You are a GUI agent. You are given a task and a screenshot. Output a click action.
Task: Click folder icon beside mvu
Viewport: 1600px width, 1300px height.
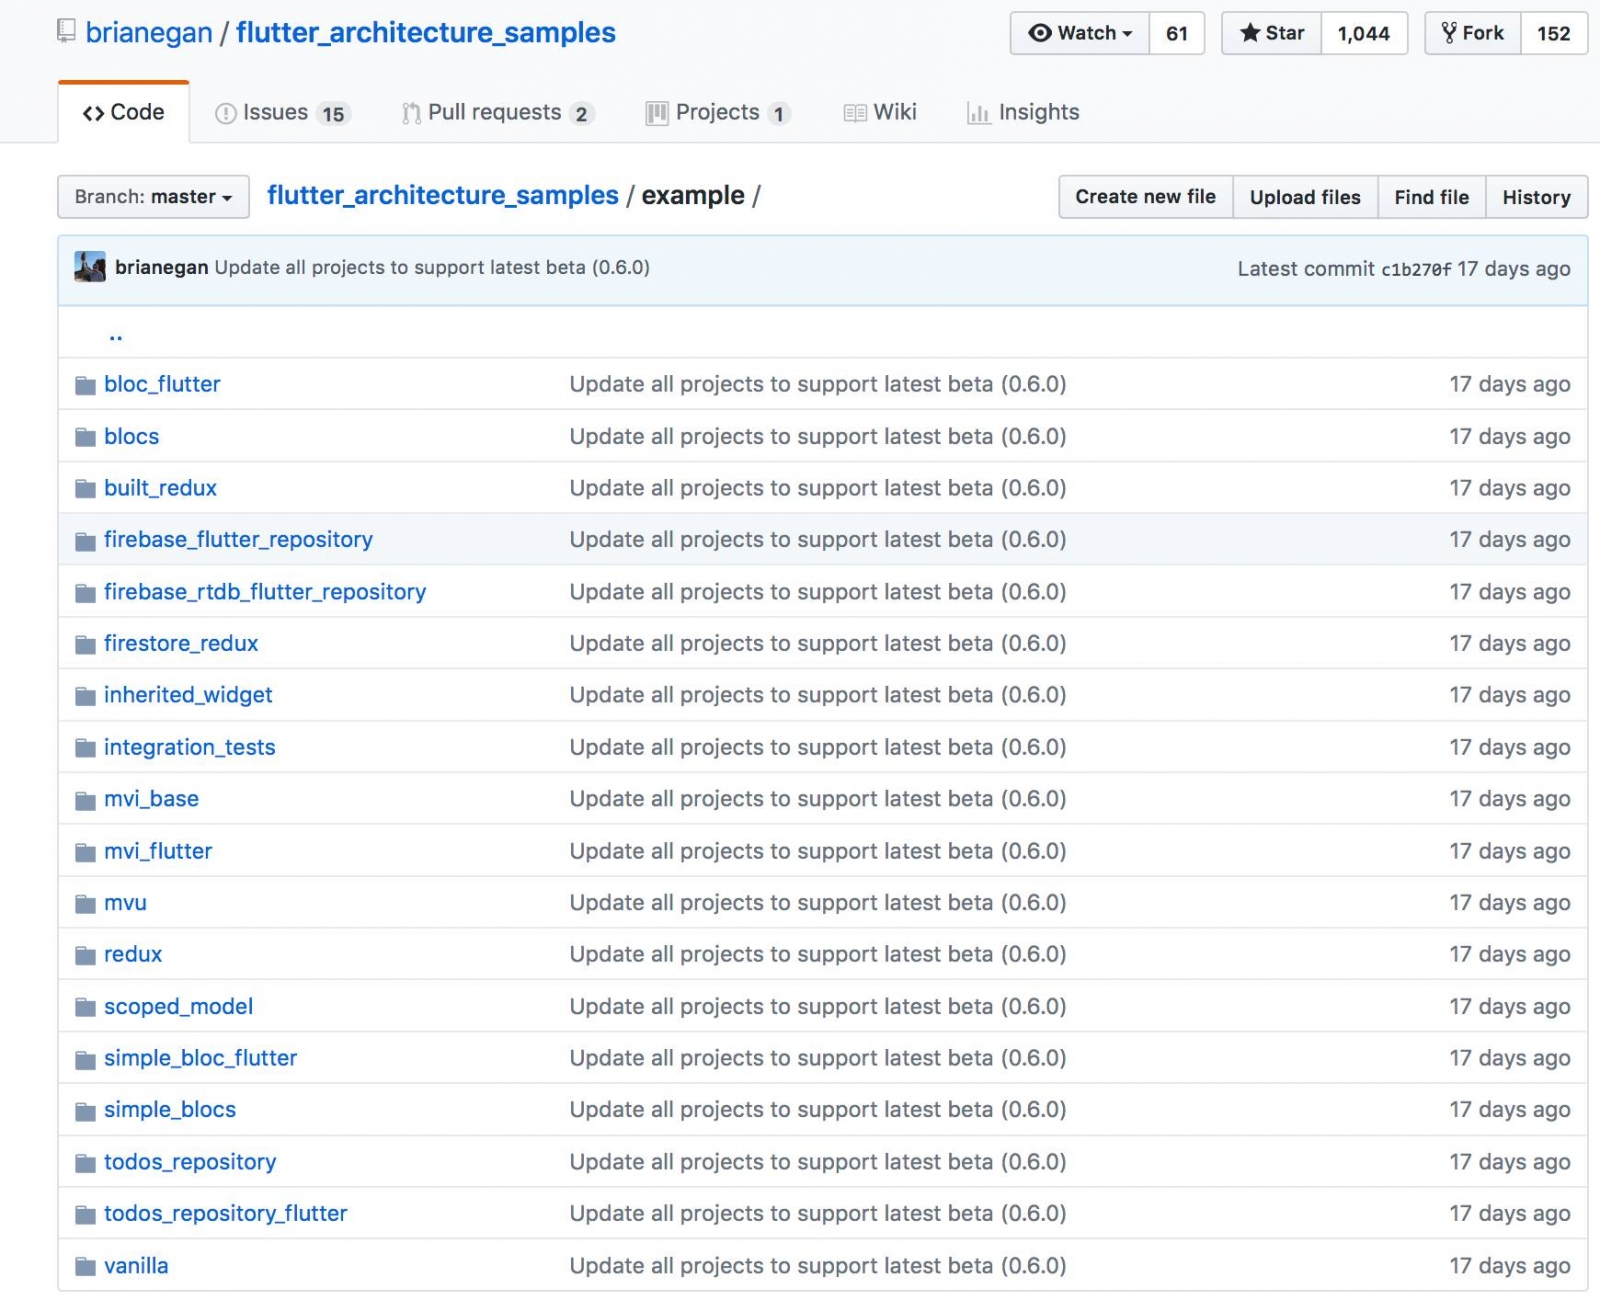[x=85, y=904]
